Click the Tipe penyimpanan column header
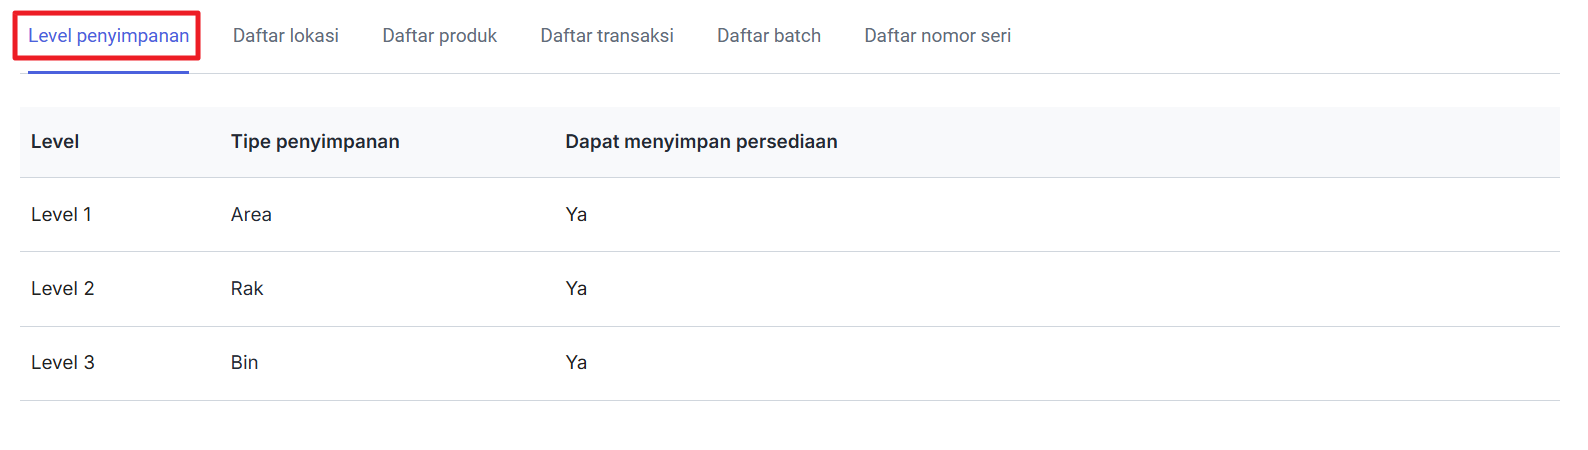This screenshot has height=450, width=1588. (315, 142)
